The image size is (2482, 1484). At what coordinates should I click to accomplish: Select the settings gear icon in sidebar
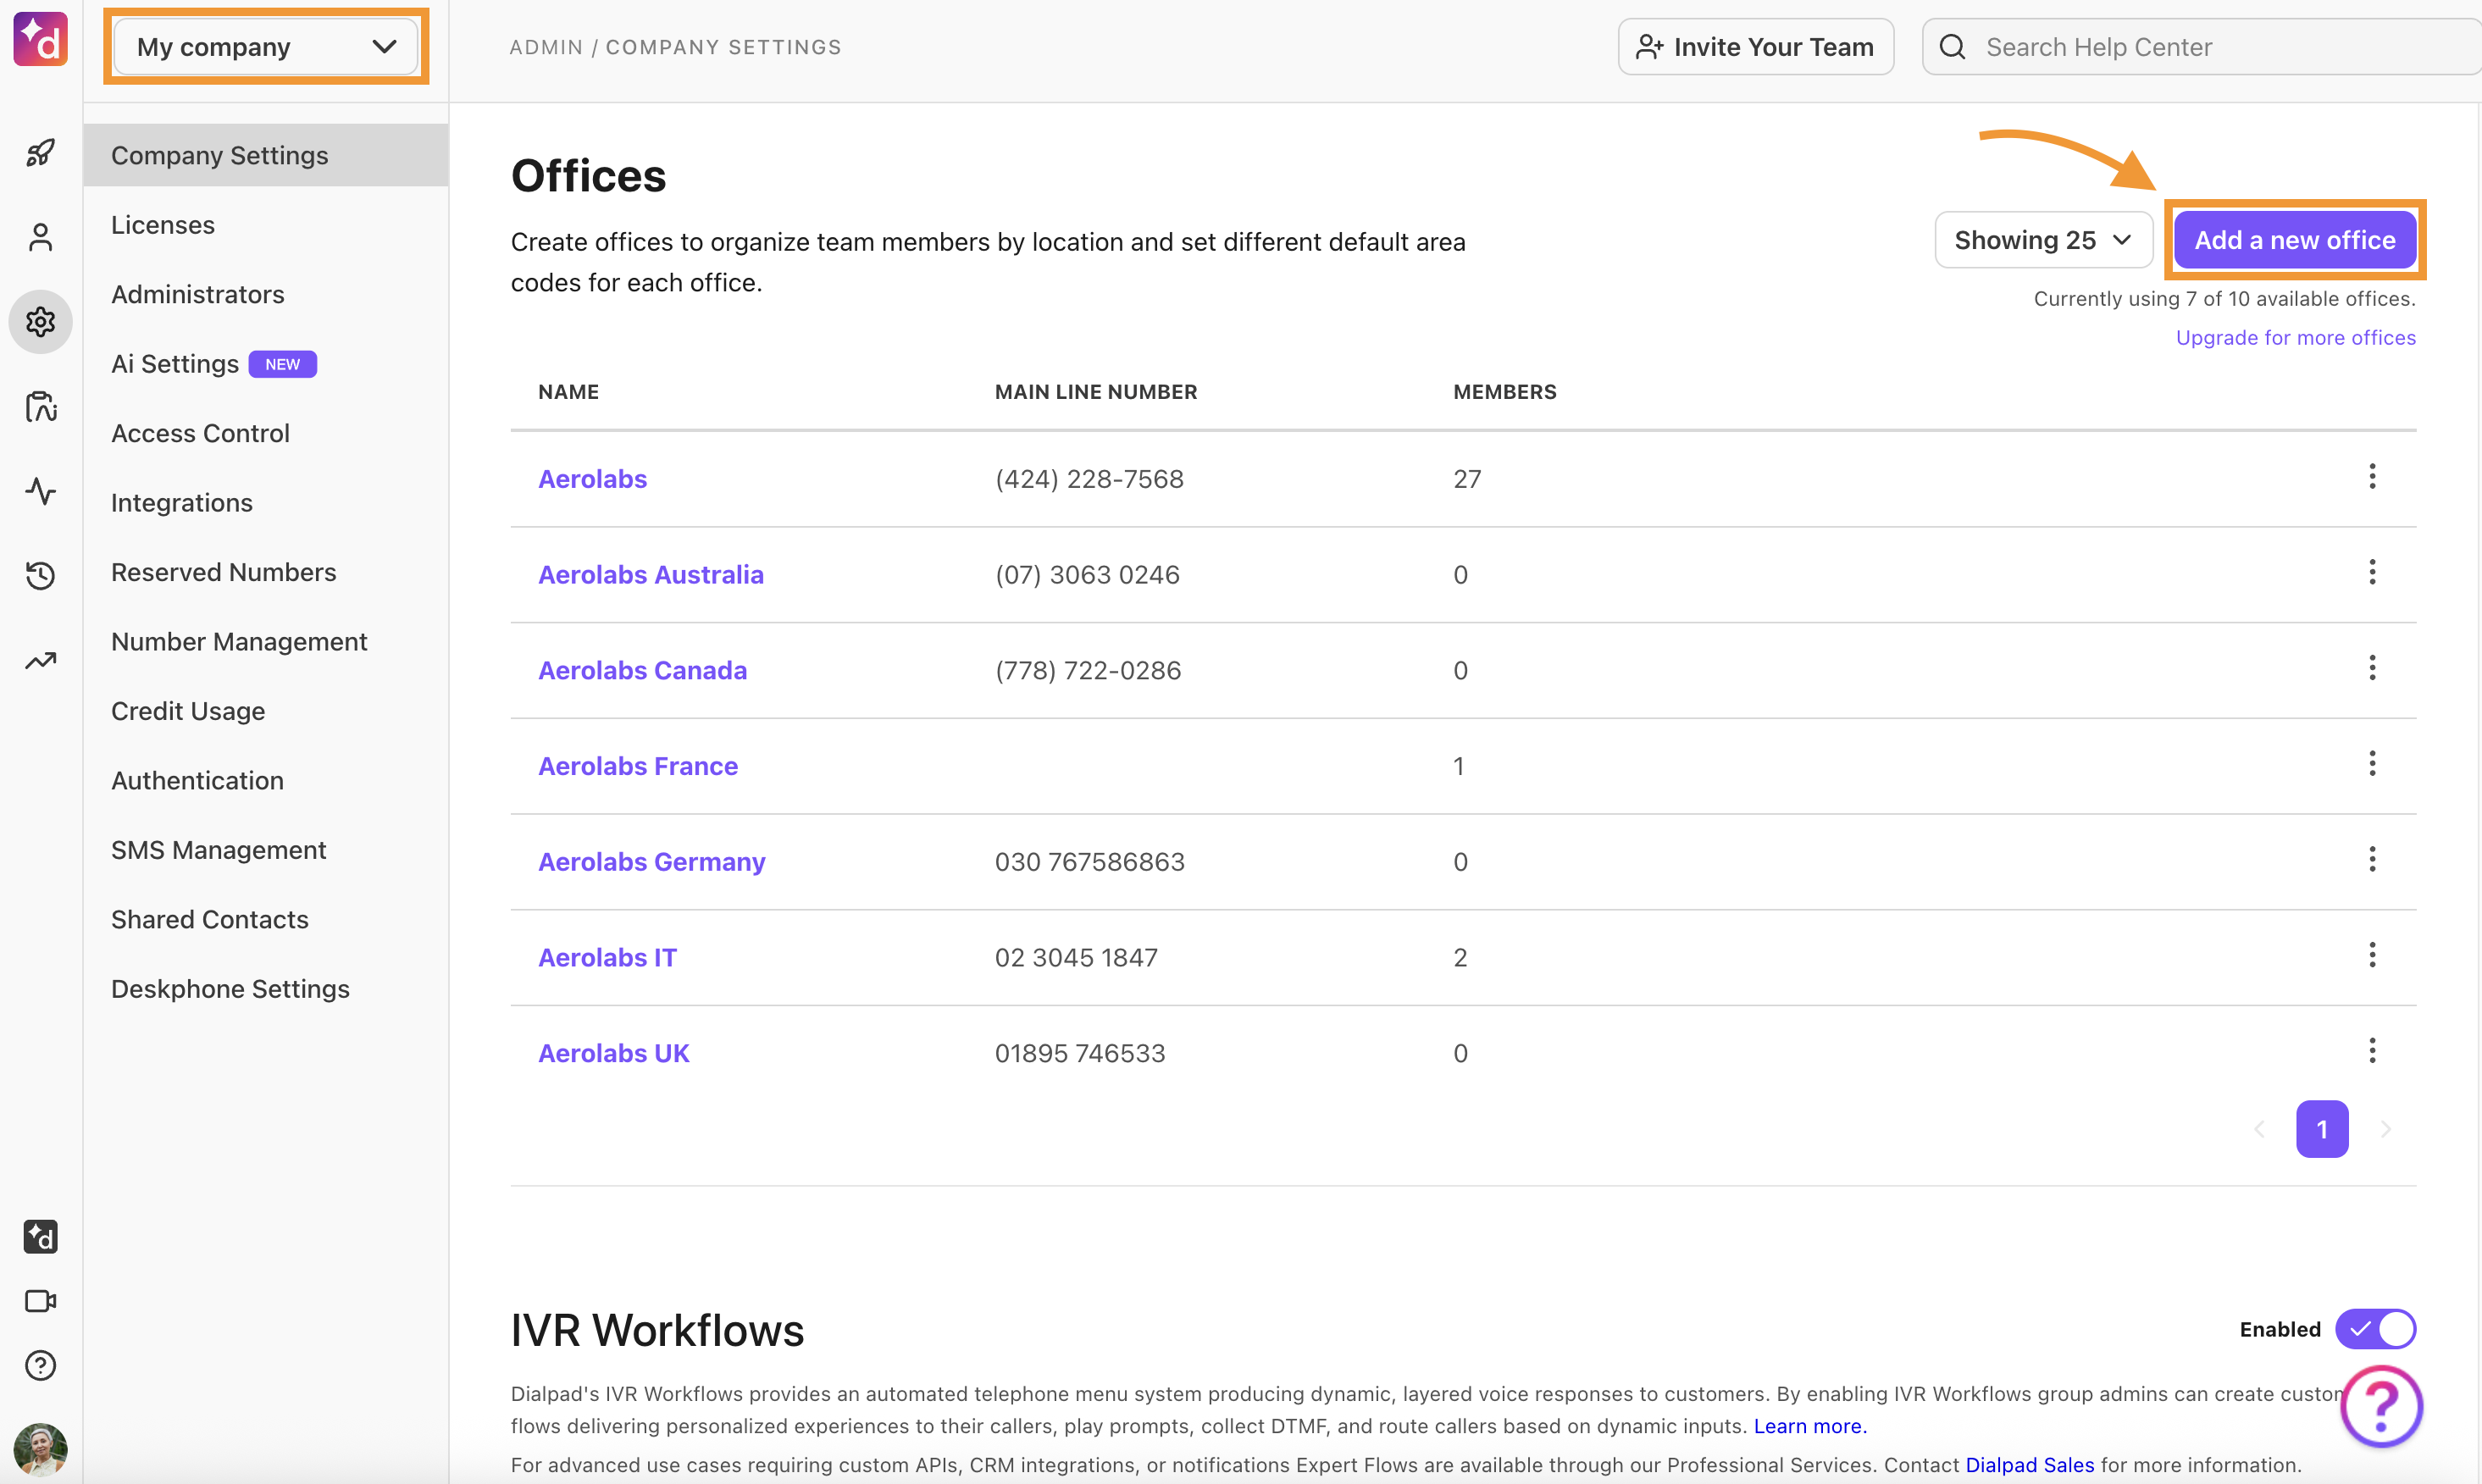click(x=40, y=322)
